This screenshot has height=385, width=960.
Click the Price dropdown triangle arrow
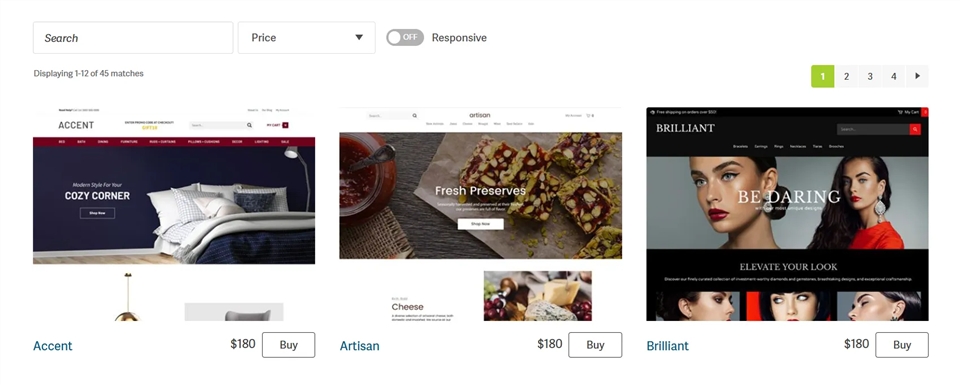(359, 37)
